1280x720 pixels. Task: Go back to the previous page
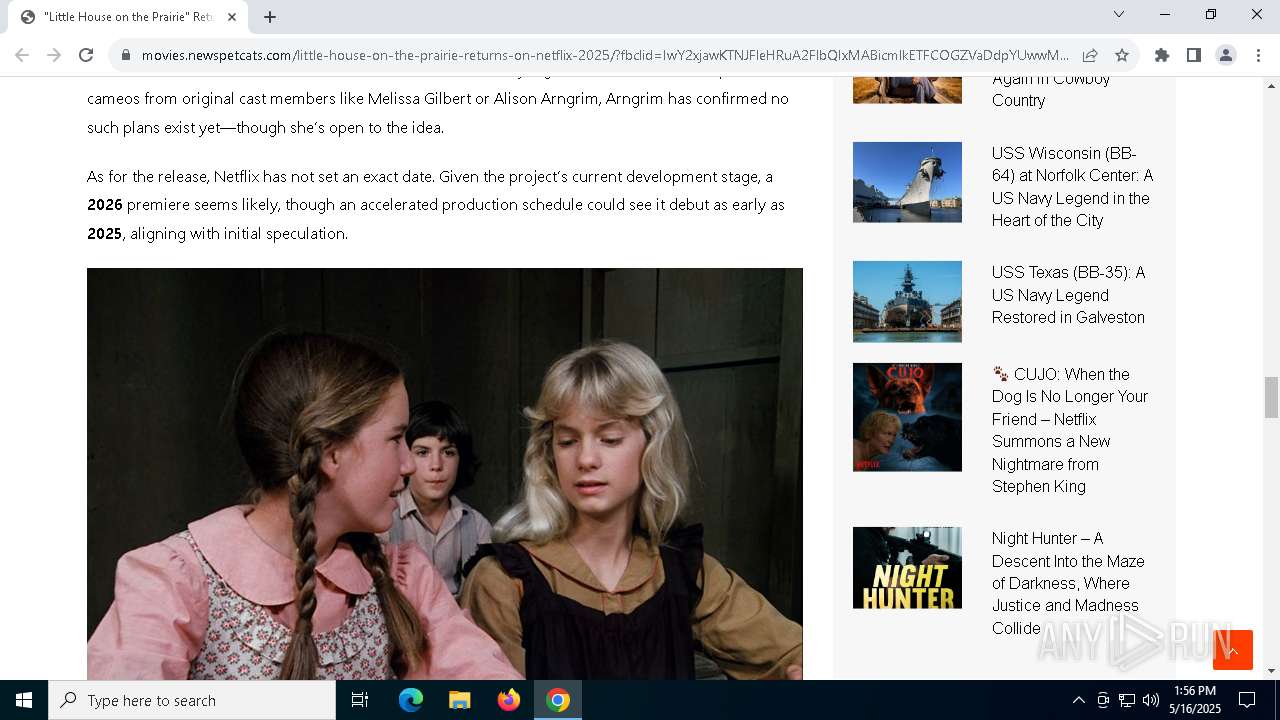pos(22,55)
